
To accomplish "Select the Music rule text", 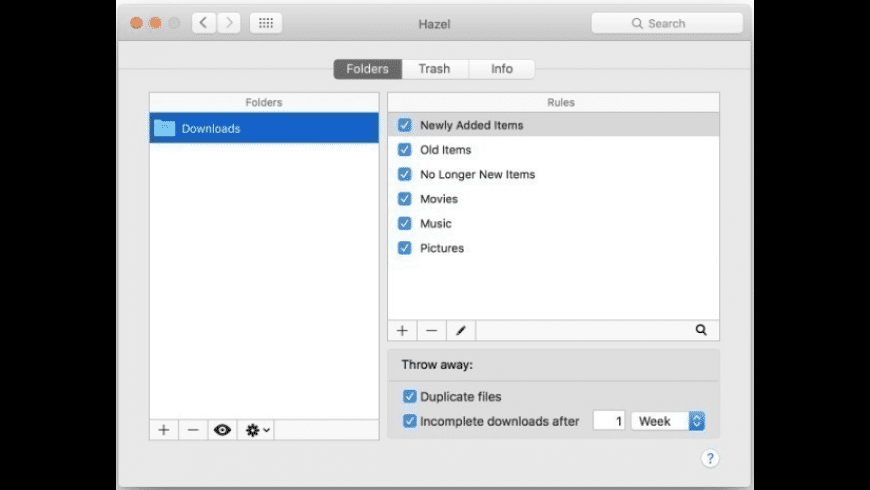I will click(x=436, y=224).
